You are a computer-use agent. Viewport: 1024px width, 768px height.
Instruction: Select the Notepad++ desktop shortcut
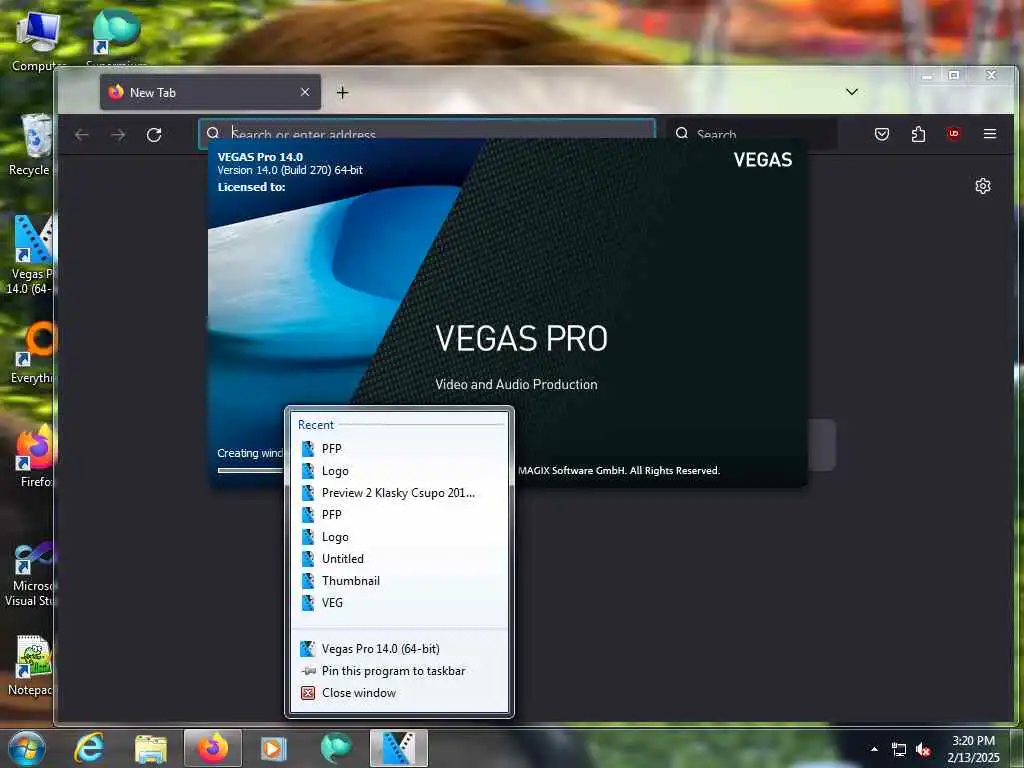(x=29, y=665)
